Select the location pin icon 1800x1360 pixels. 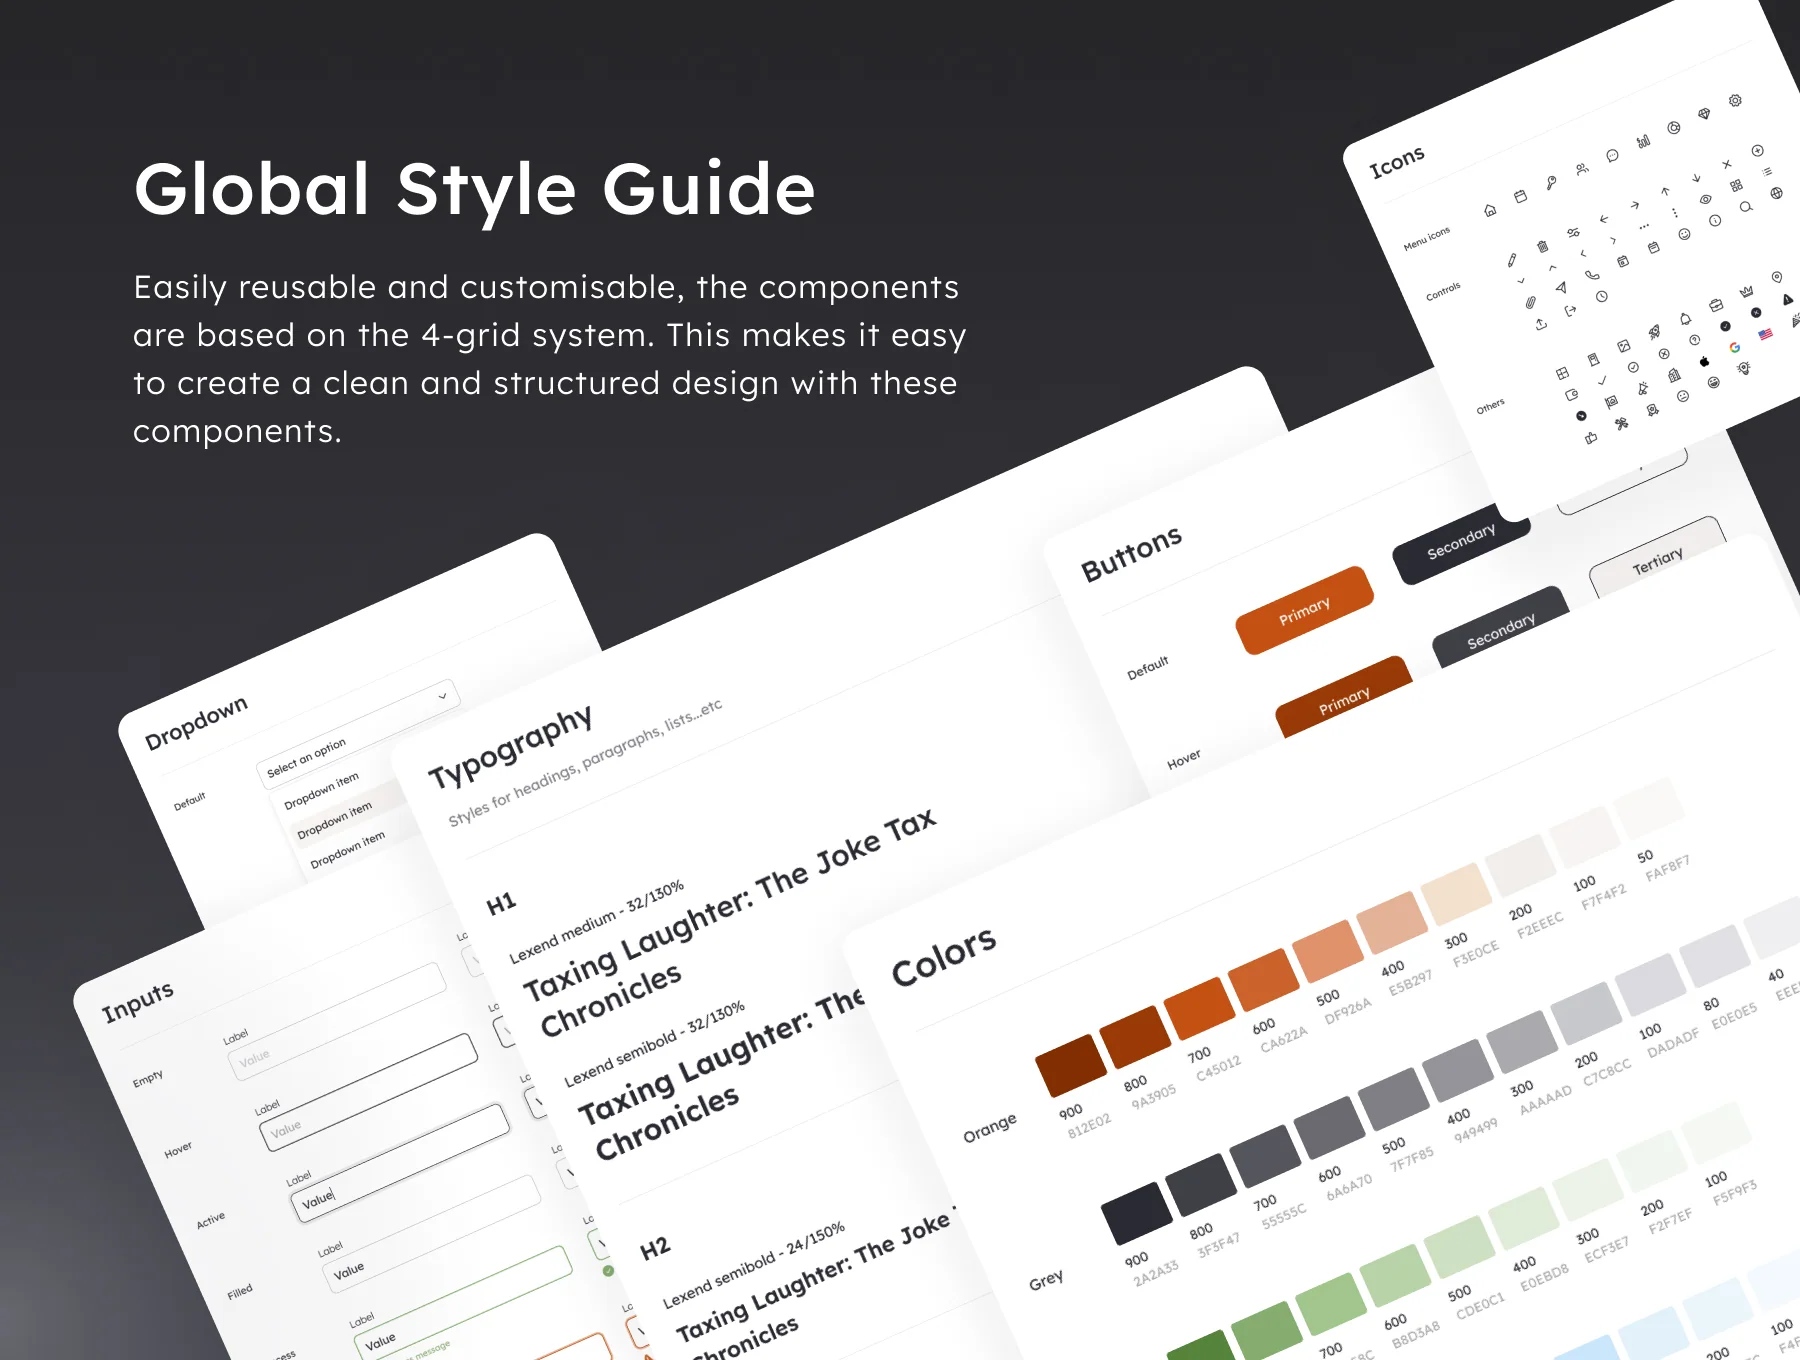pos(1777,277)
